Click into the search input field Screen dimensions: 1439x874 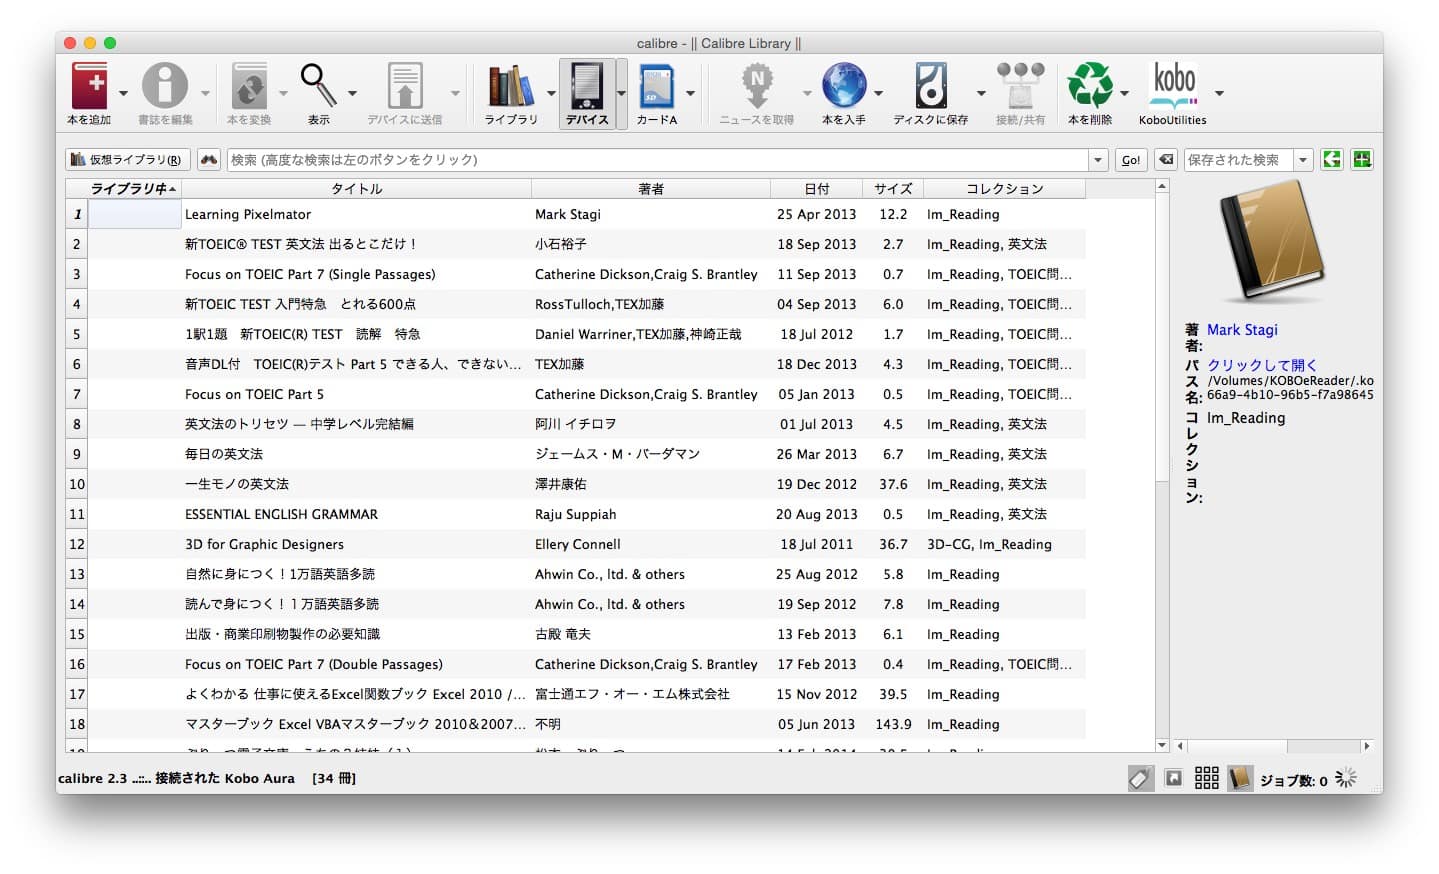tap(656, 160)
